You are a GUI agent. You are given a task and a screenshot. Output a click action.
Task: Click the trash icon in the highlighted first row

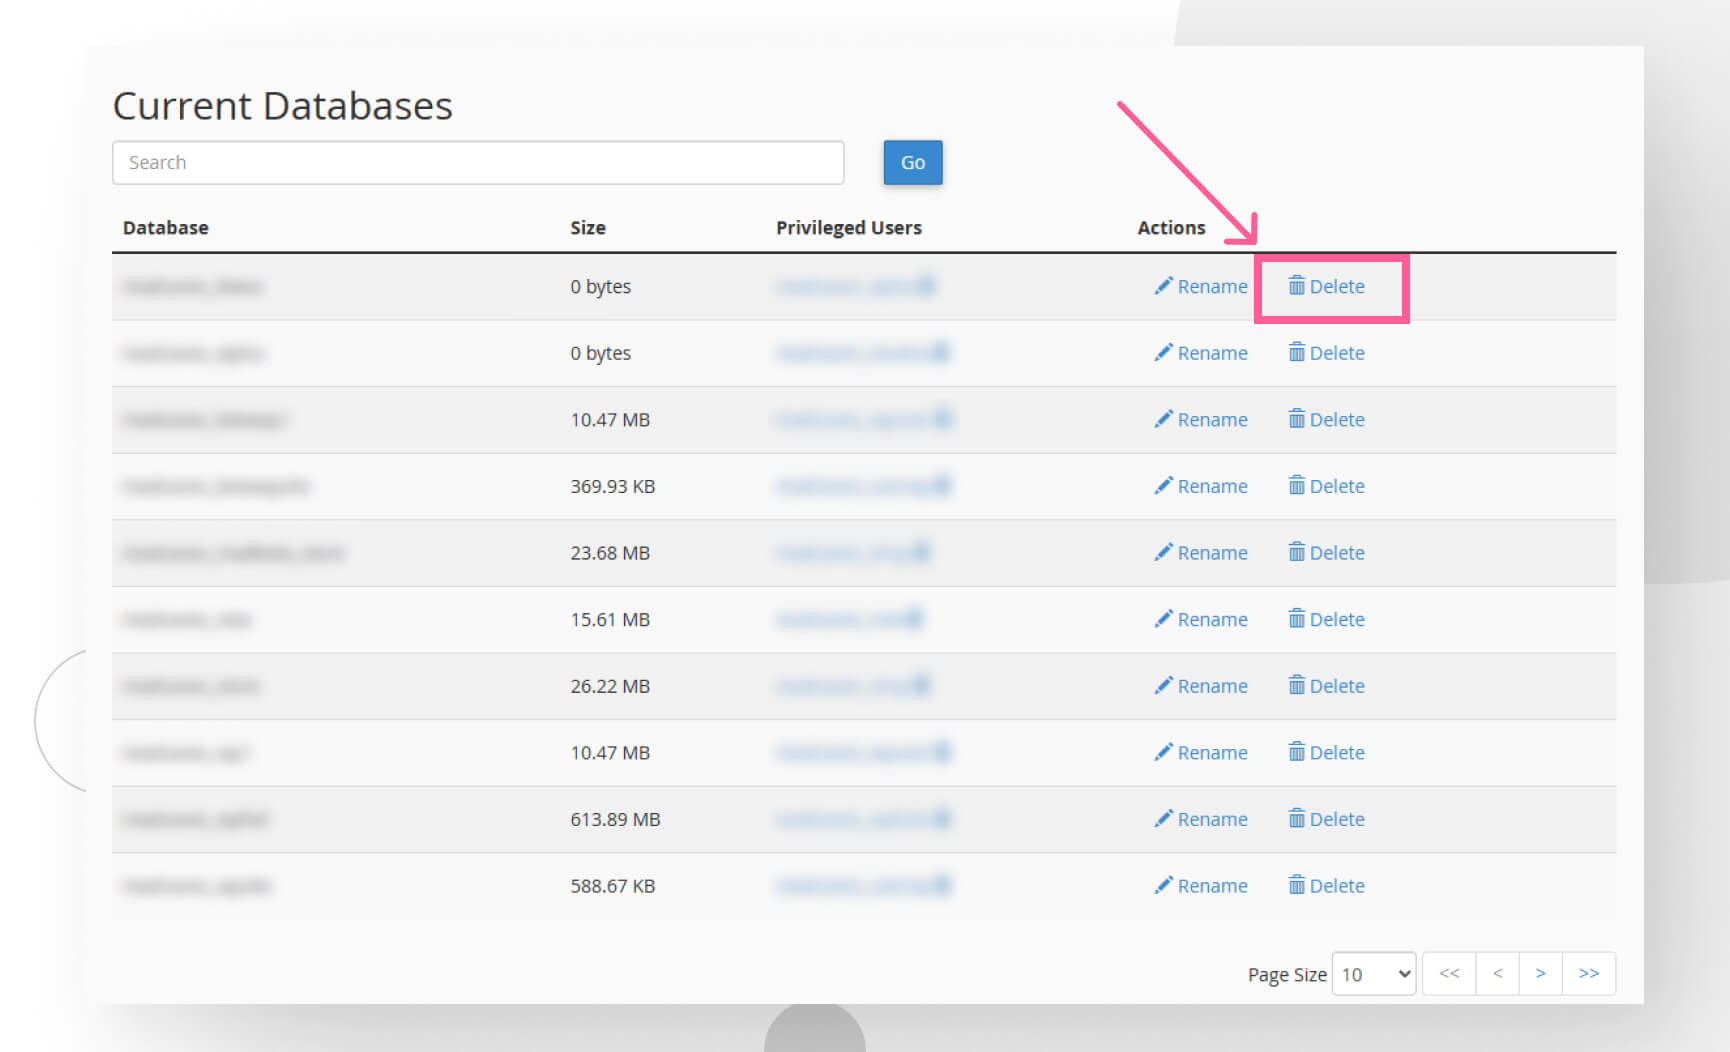pyautogui.click(x=1296, y=286)
